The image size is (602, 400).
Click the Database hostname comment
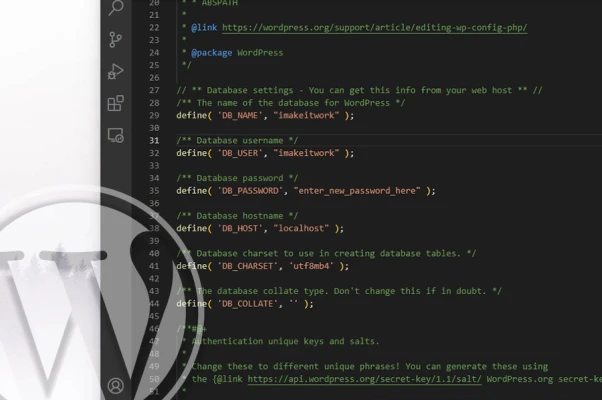pyautogui.click(x=237, y=216)
